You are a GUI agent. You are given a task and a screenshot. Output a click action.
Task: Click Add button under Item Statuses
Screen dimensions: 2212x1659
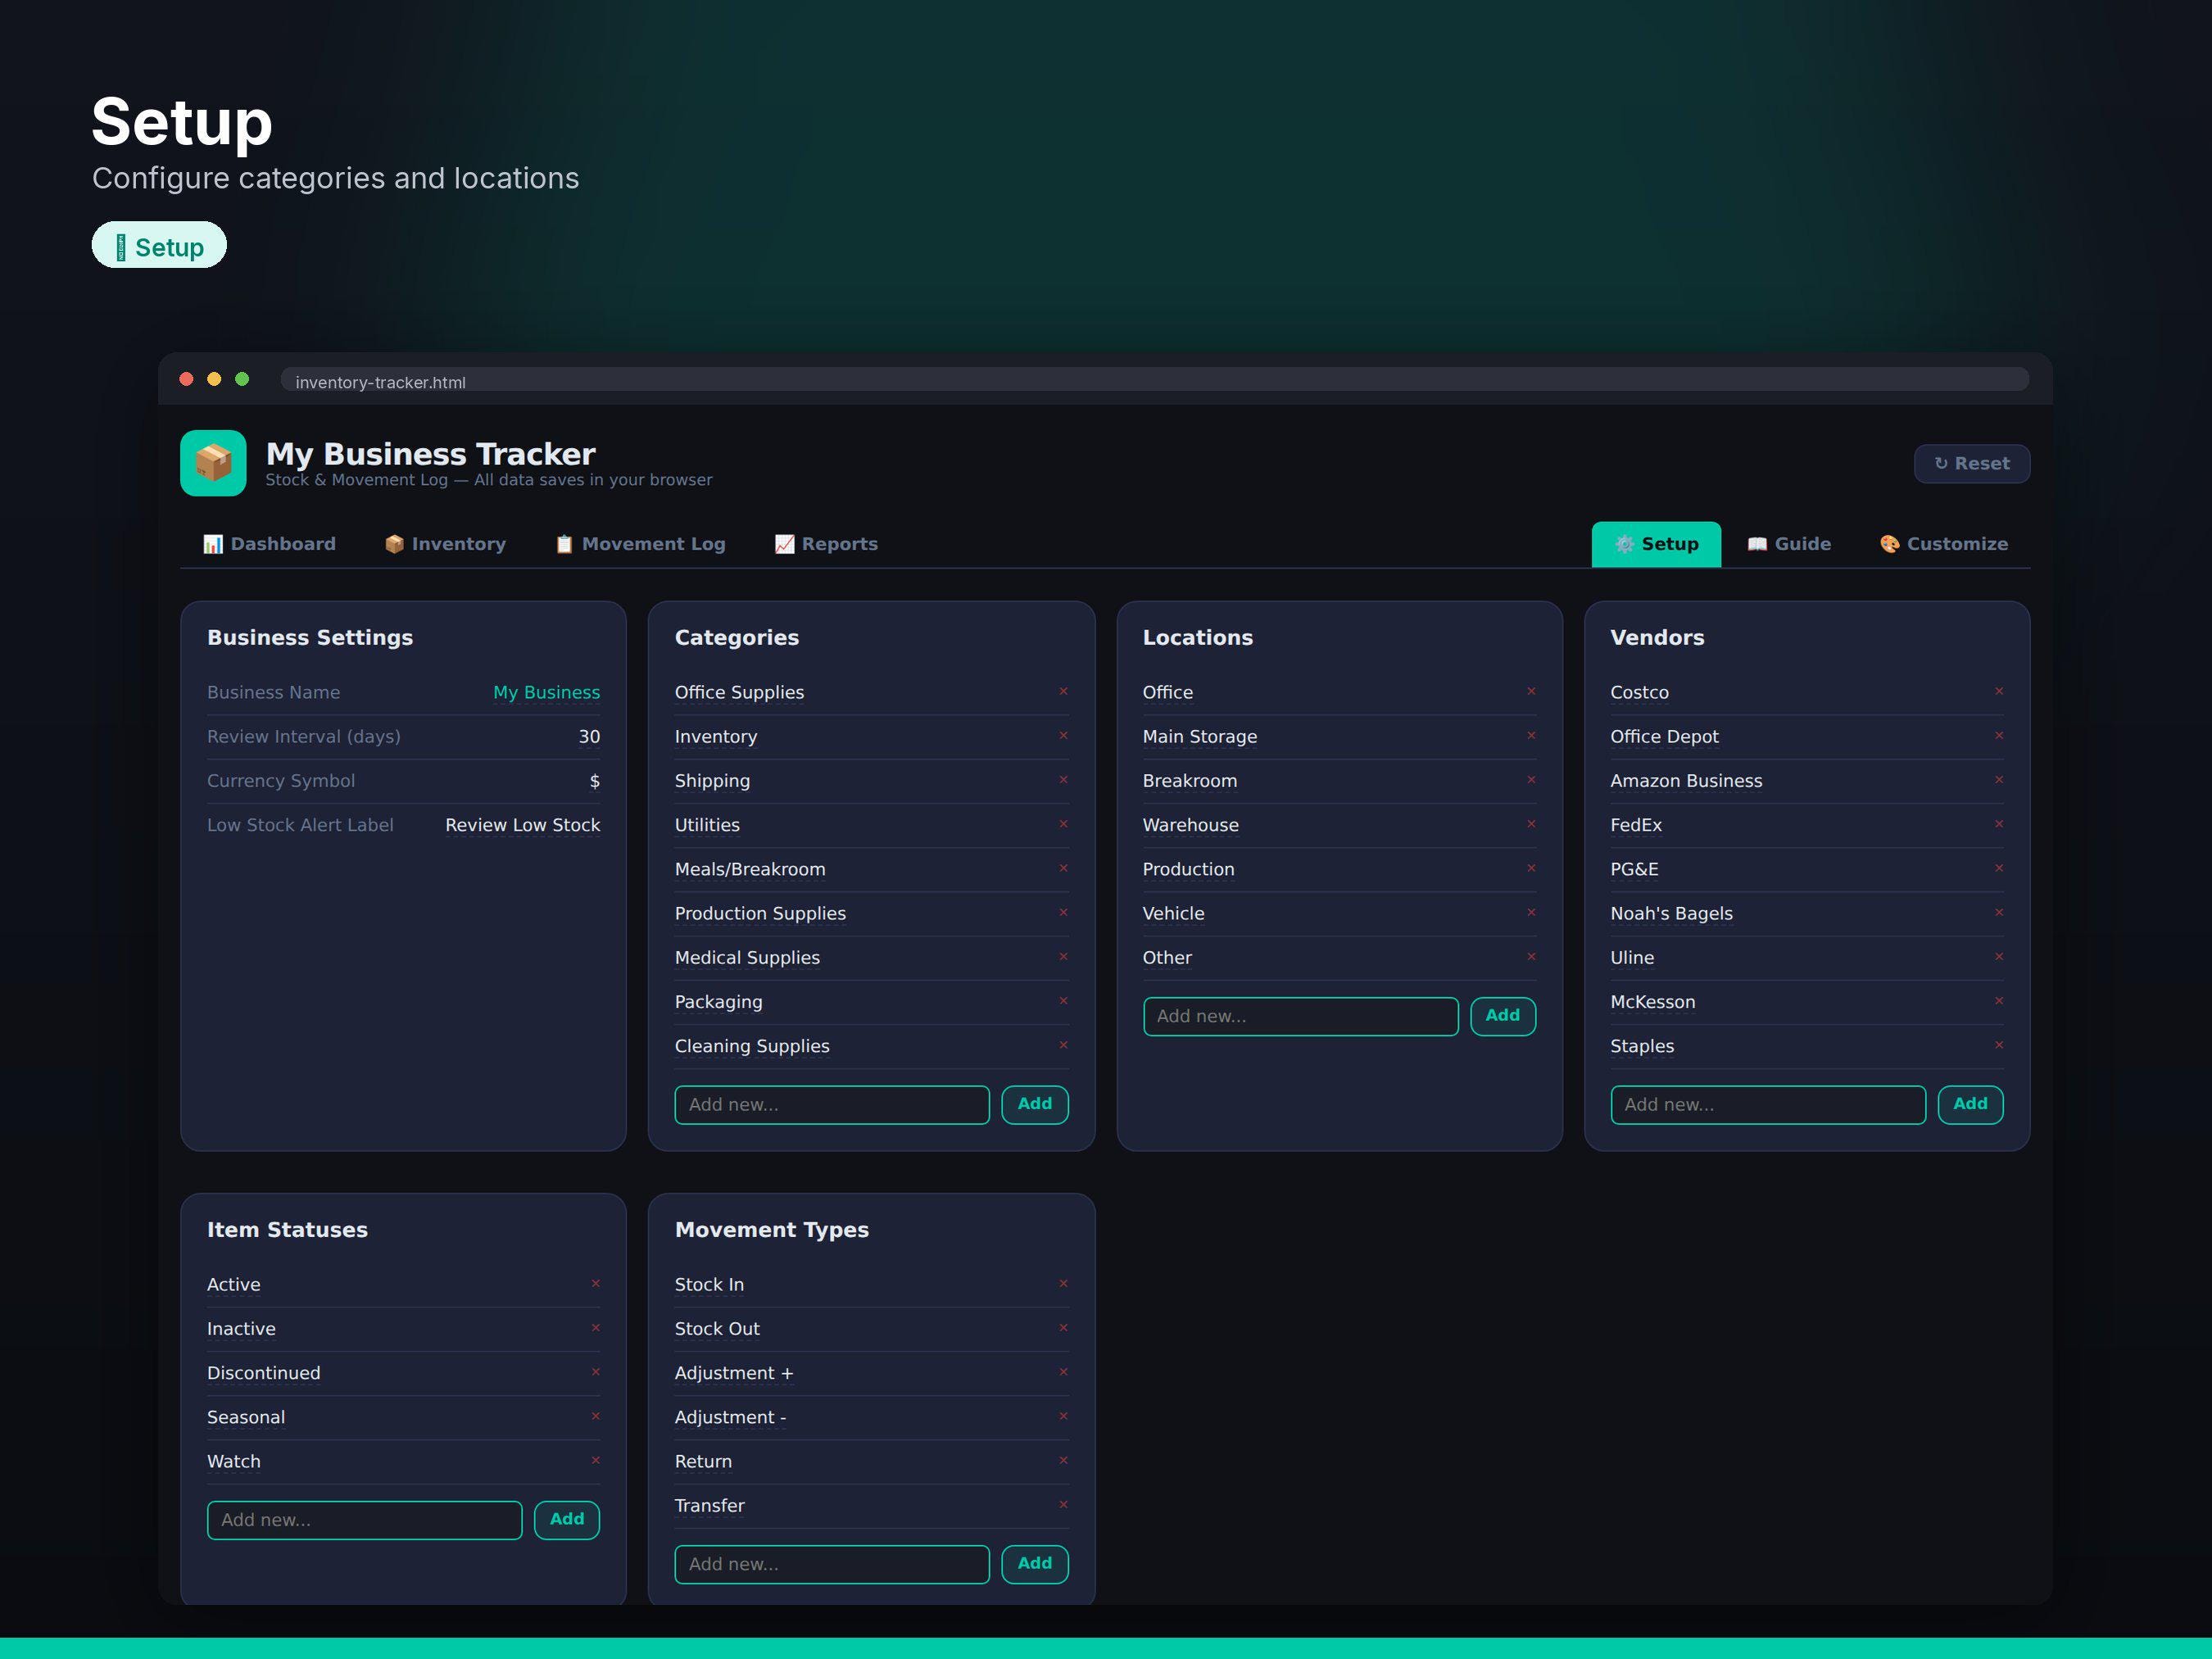(x=567, y=1519)
